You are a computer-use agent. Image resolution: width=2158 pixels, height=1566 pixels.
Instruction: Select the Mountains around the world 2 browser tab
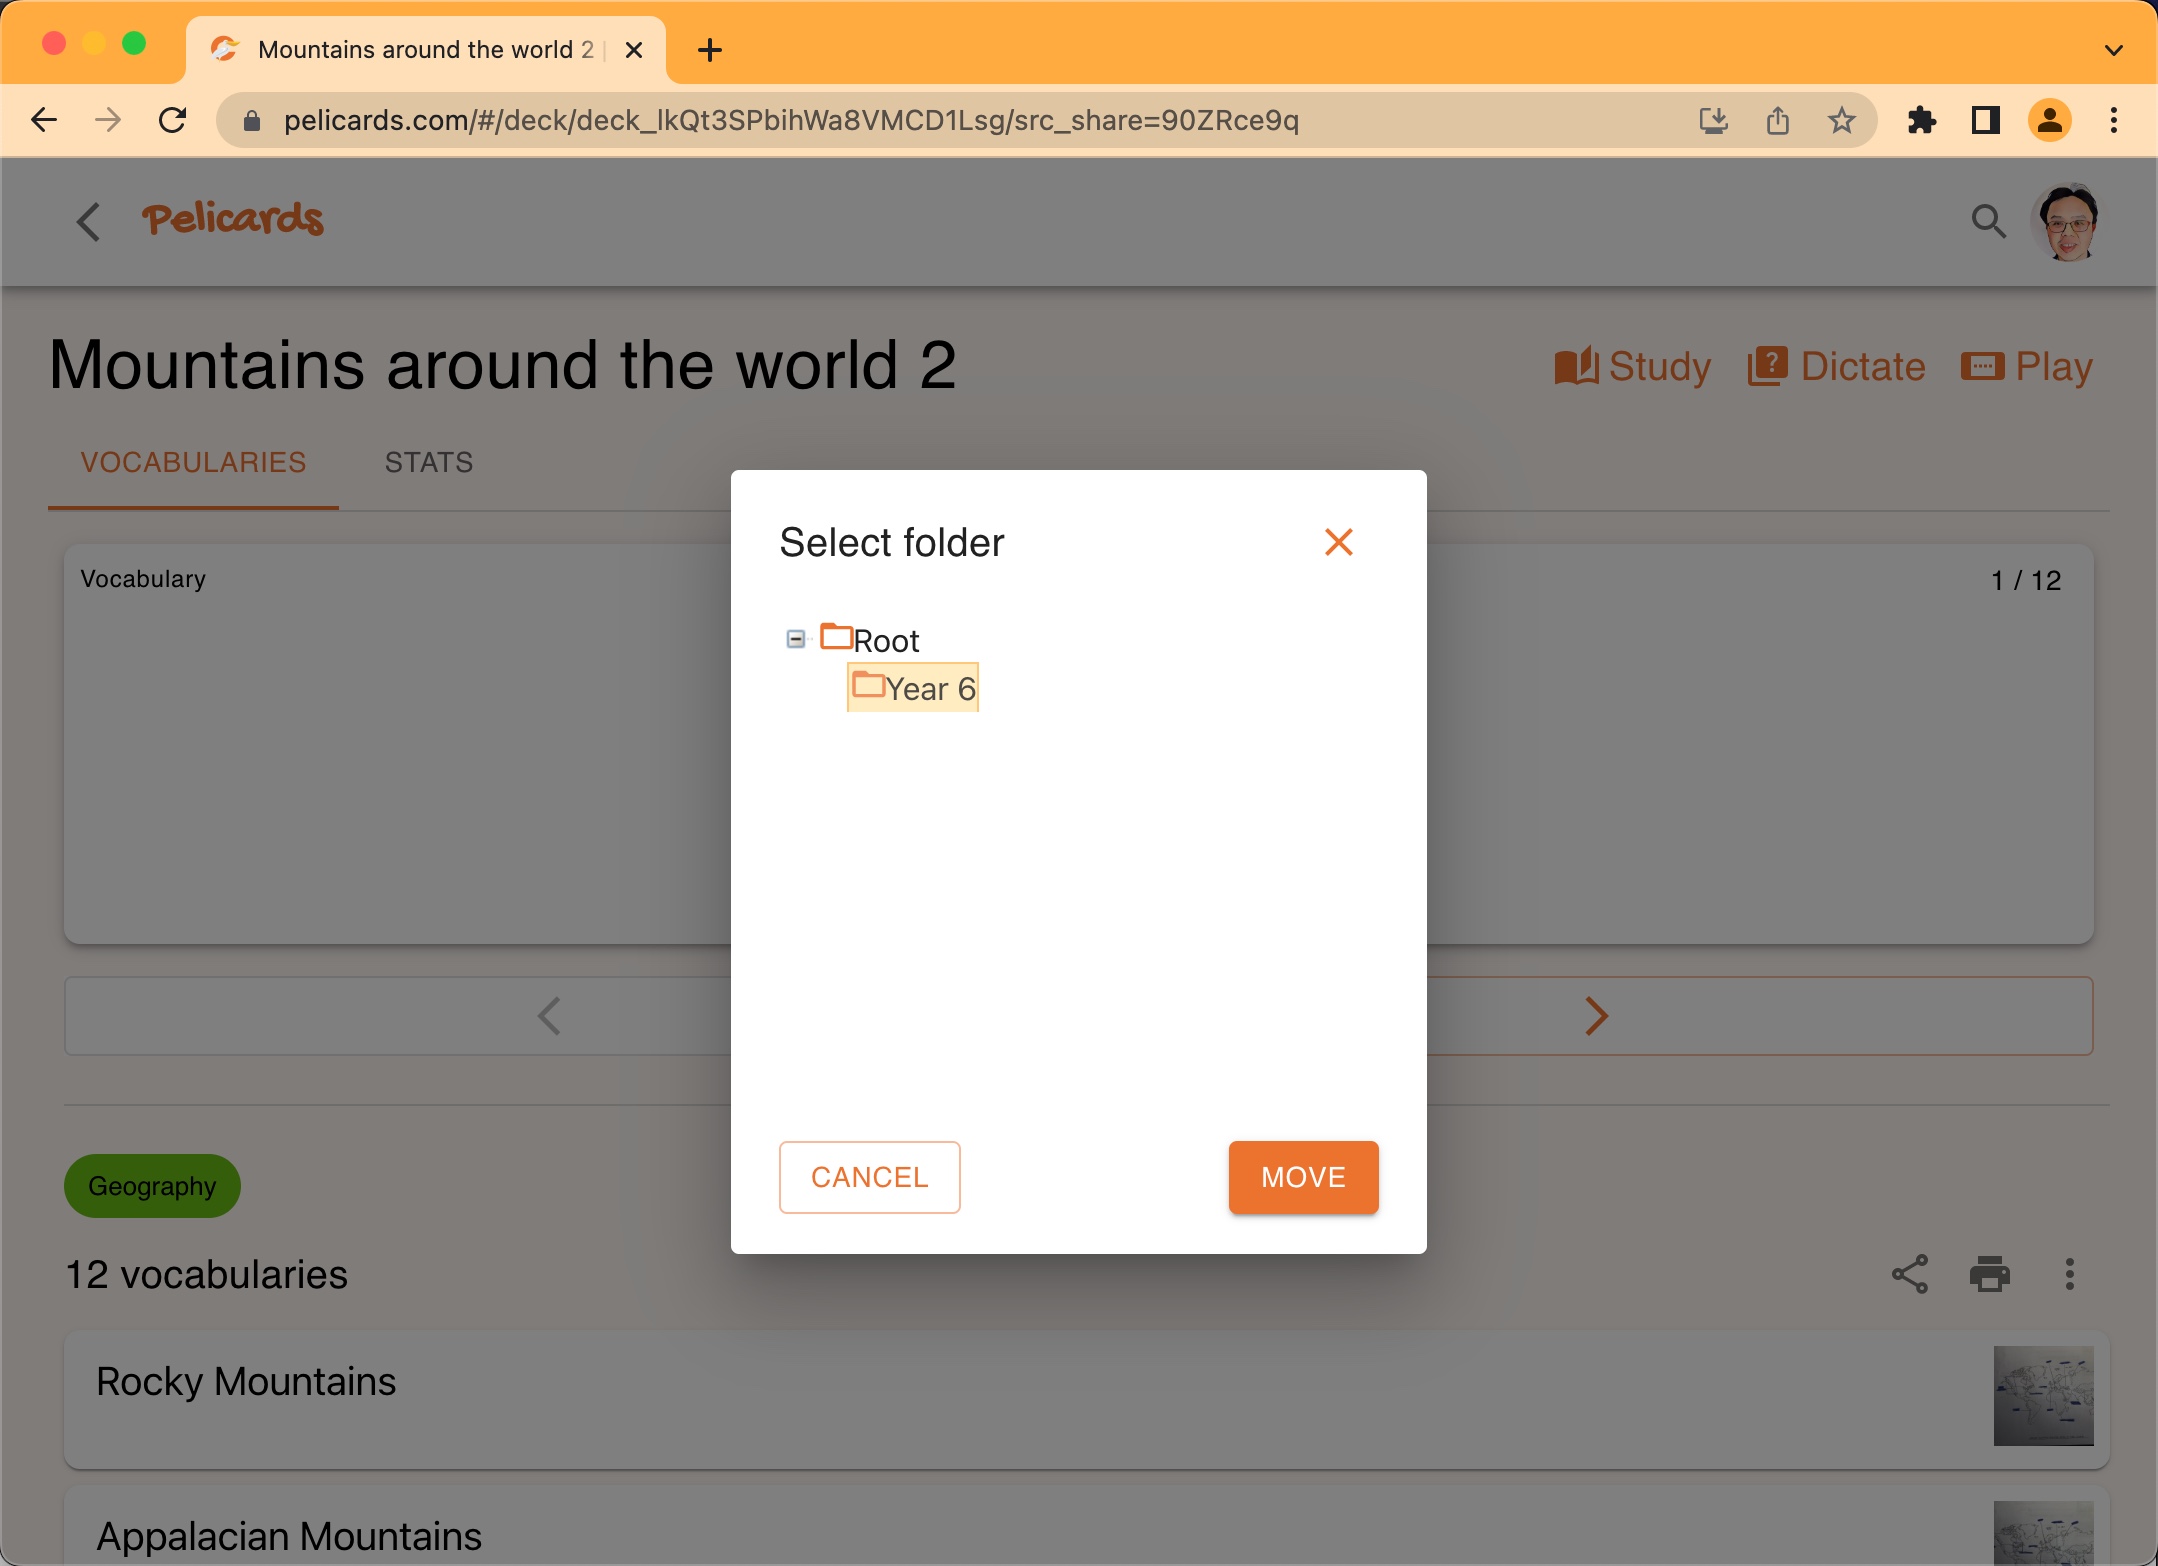426,50
